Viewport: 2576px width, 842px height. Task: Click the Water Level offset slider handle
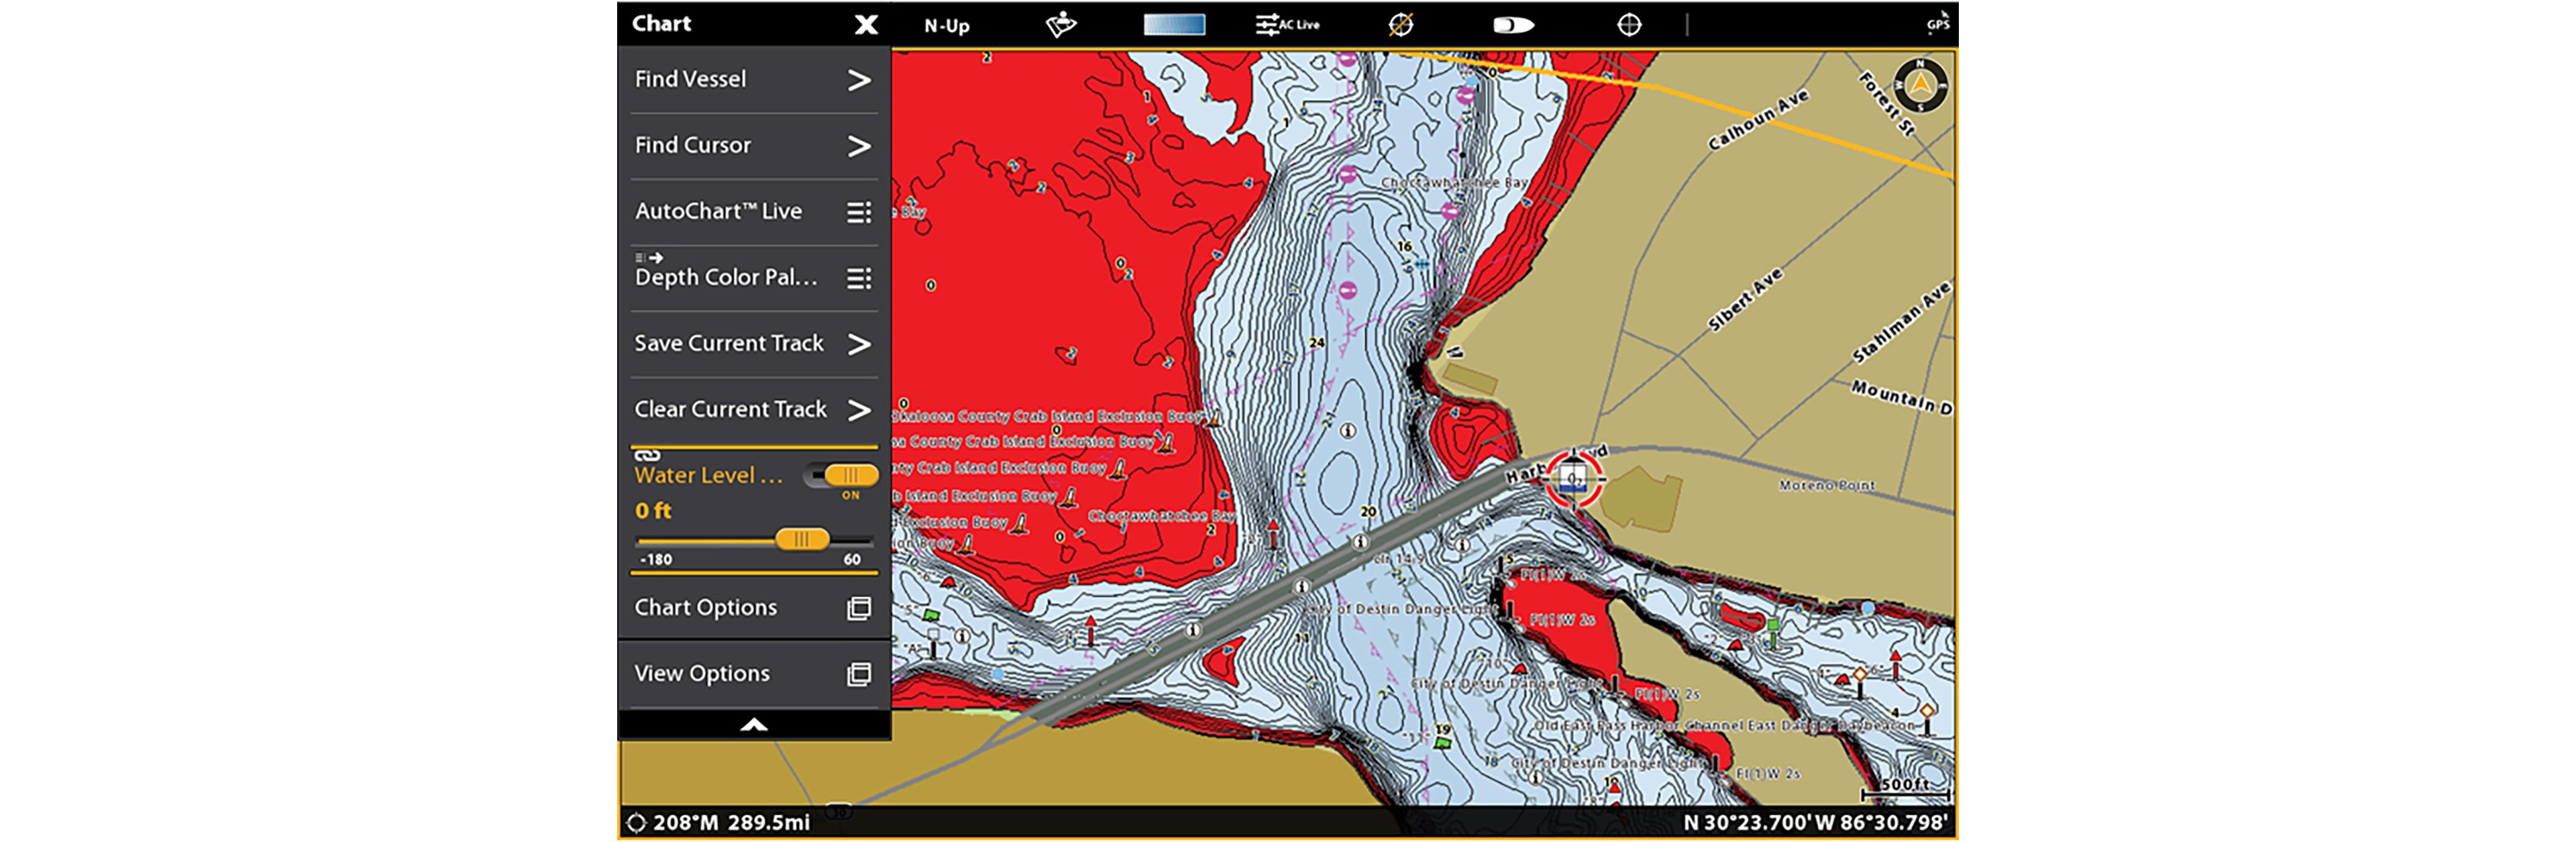pyautogui.click(x=801, y=540)
